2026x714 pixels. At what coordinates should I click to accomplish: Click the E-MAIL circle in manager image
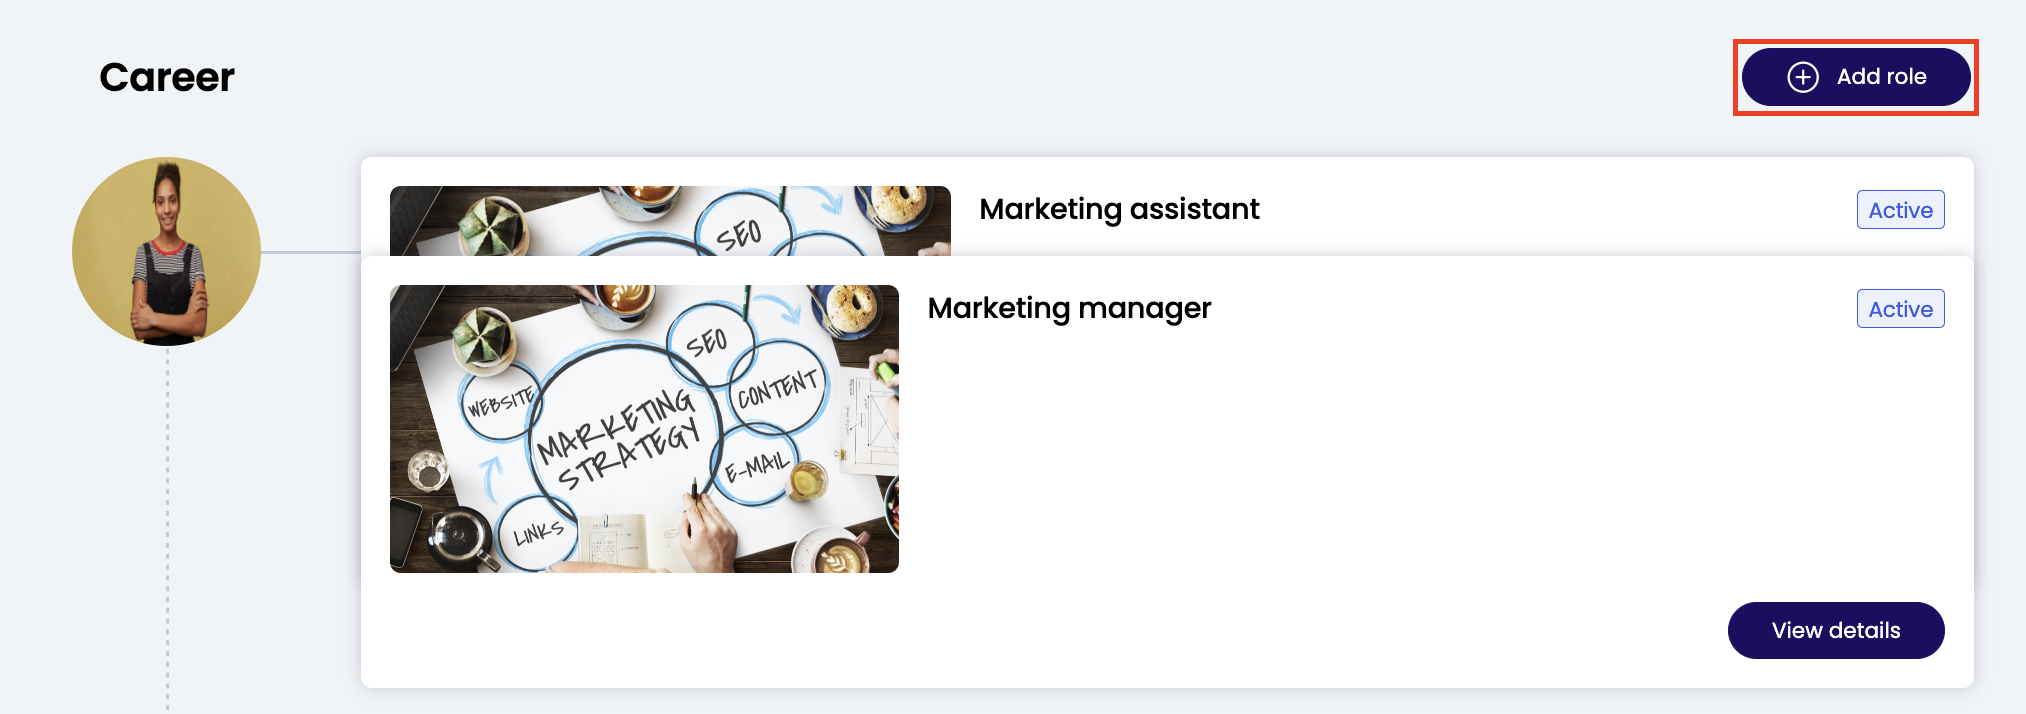click(x=756, y=466)
